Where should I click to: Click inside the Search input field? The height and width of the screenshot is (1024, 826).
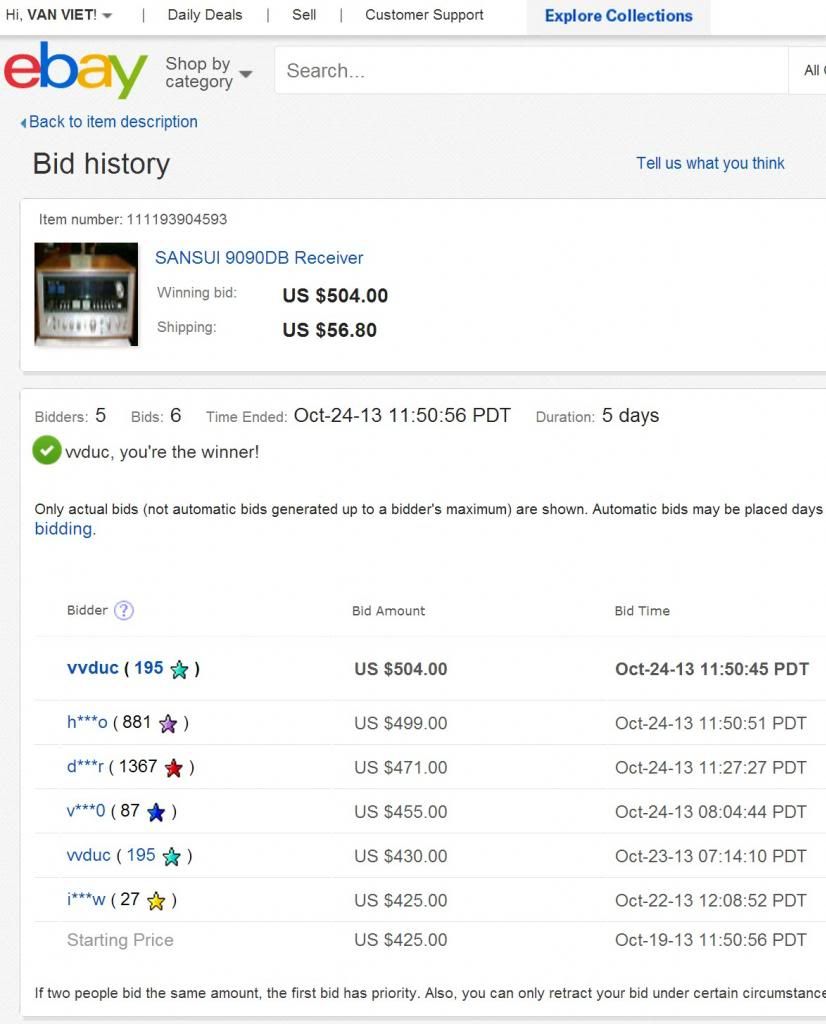[x=532, y=70]
